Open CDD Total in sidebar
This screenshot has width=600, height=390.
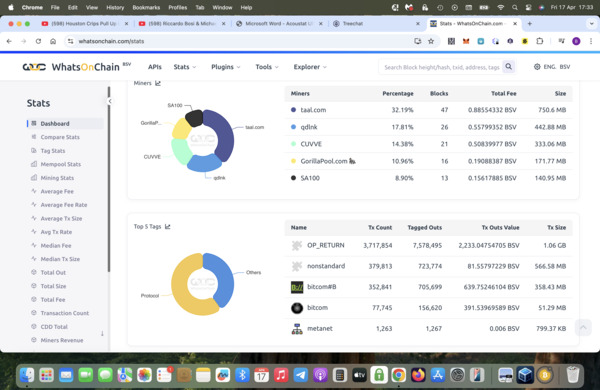54,327
